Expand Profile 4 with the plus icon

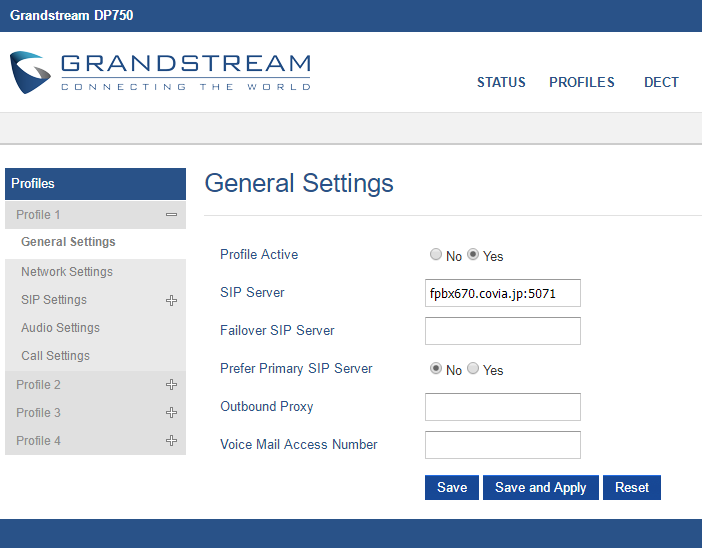171,441
